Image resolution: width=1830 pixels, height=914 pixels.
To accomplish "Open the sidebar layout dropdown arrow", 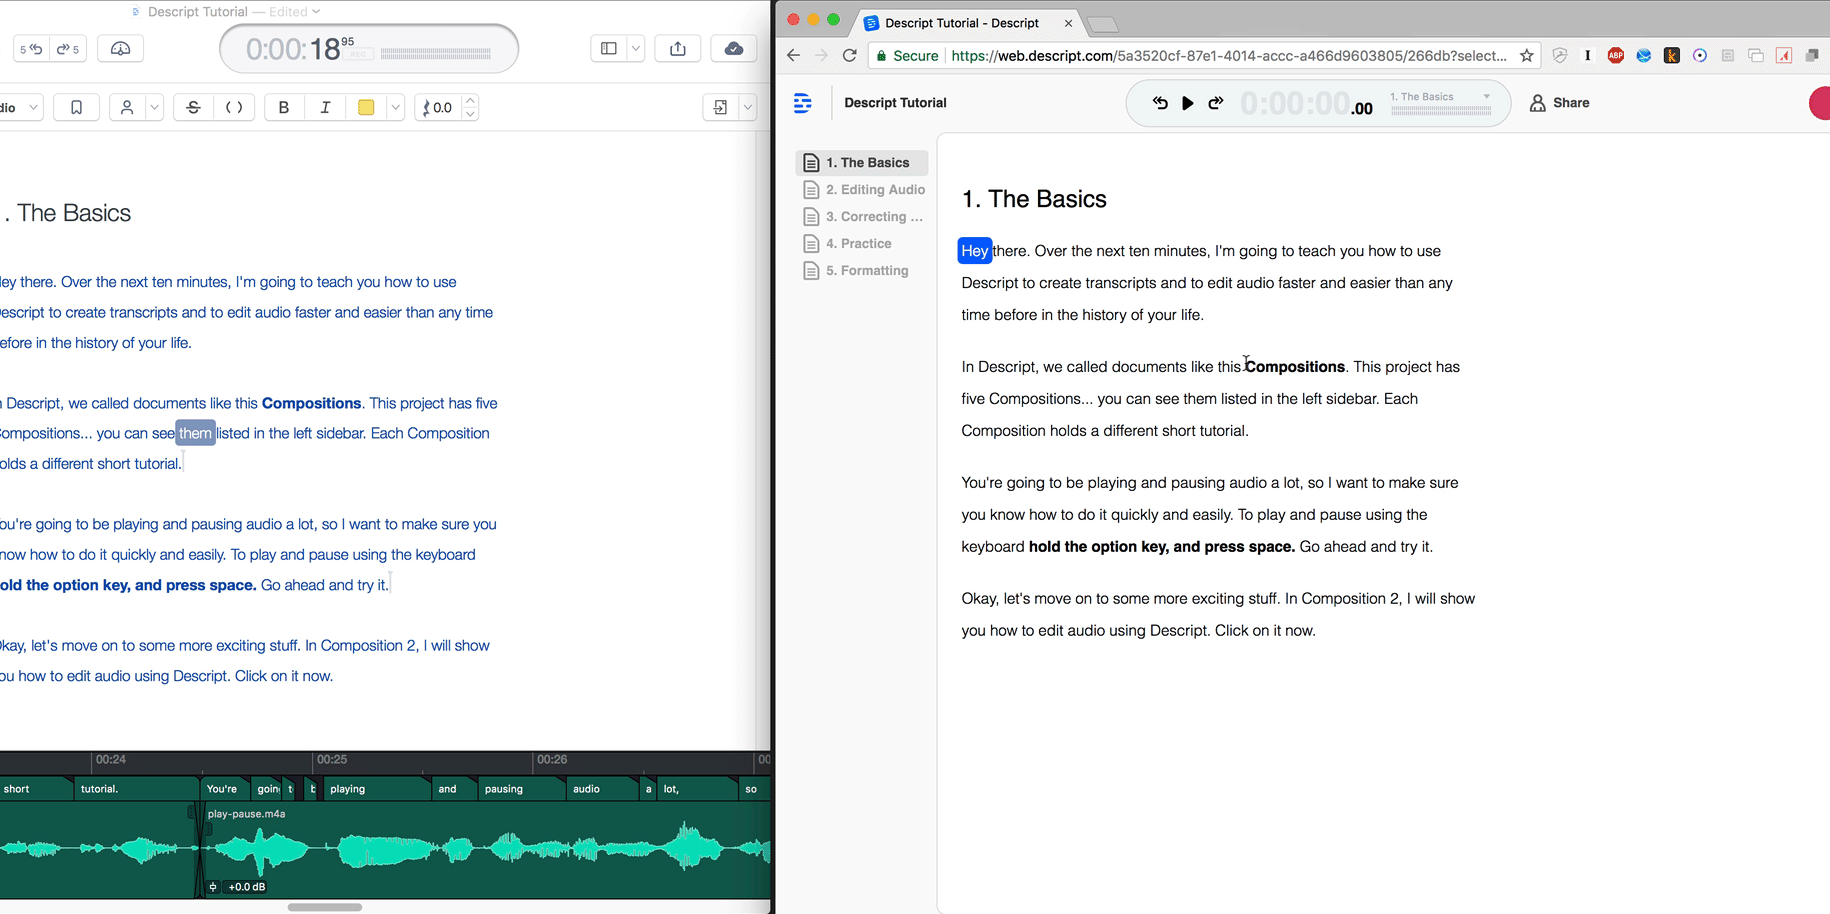I will tap(635, 49).
